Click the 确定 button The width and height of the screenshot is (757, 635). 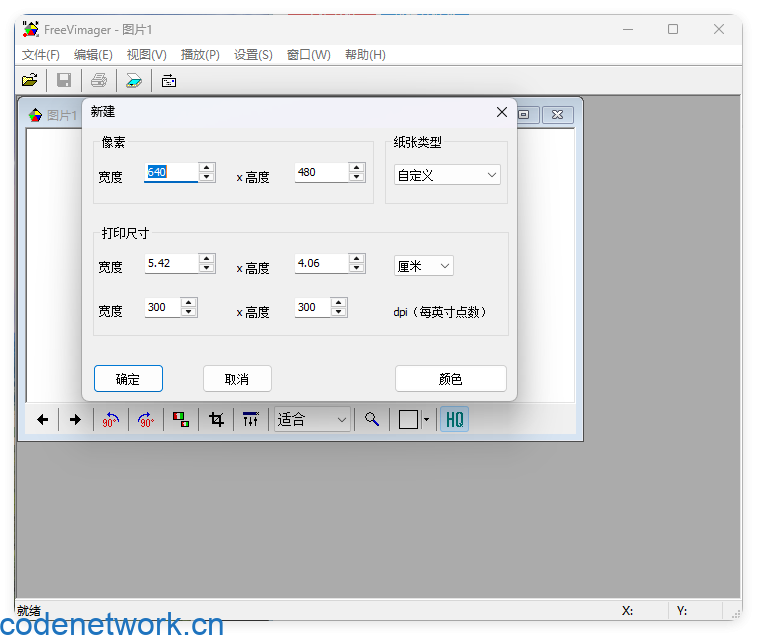pyautogui.click(x=128, y=379)
